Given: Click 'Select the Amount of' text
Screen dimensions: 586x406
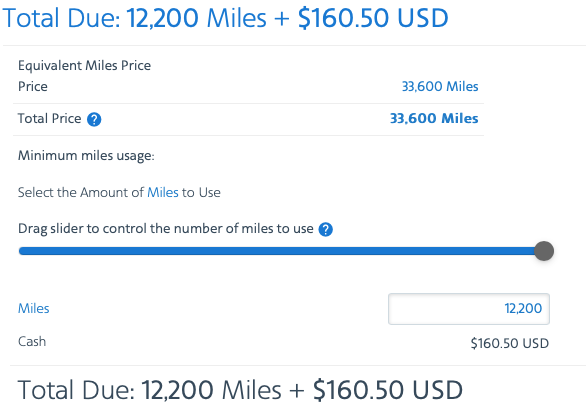Looking at the screenshot, I should 81,193.
